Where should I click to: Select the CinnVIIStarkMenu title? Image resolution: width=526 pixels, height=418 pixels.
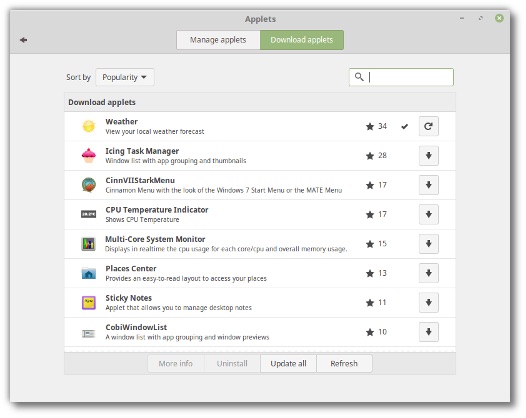(x=140, y=180)
